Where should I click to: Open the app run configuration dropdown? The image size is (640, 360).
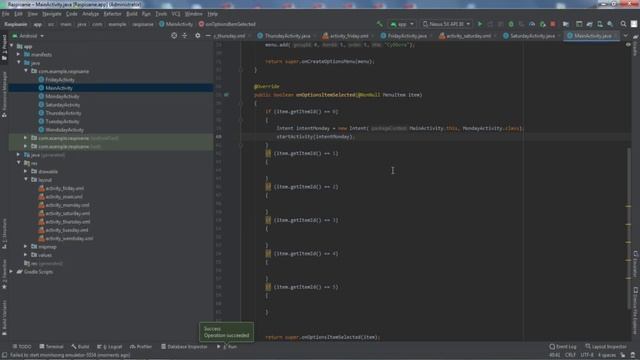[402, 24]
